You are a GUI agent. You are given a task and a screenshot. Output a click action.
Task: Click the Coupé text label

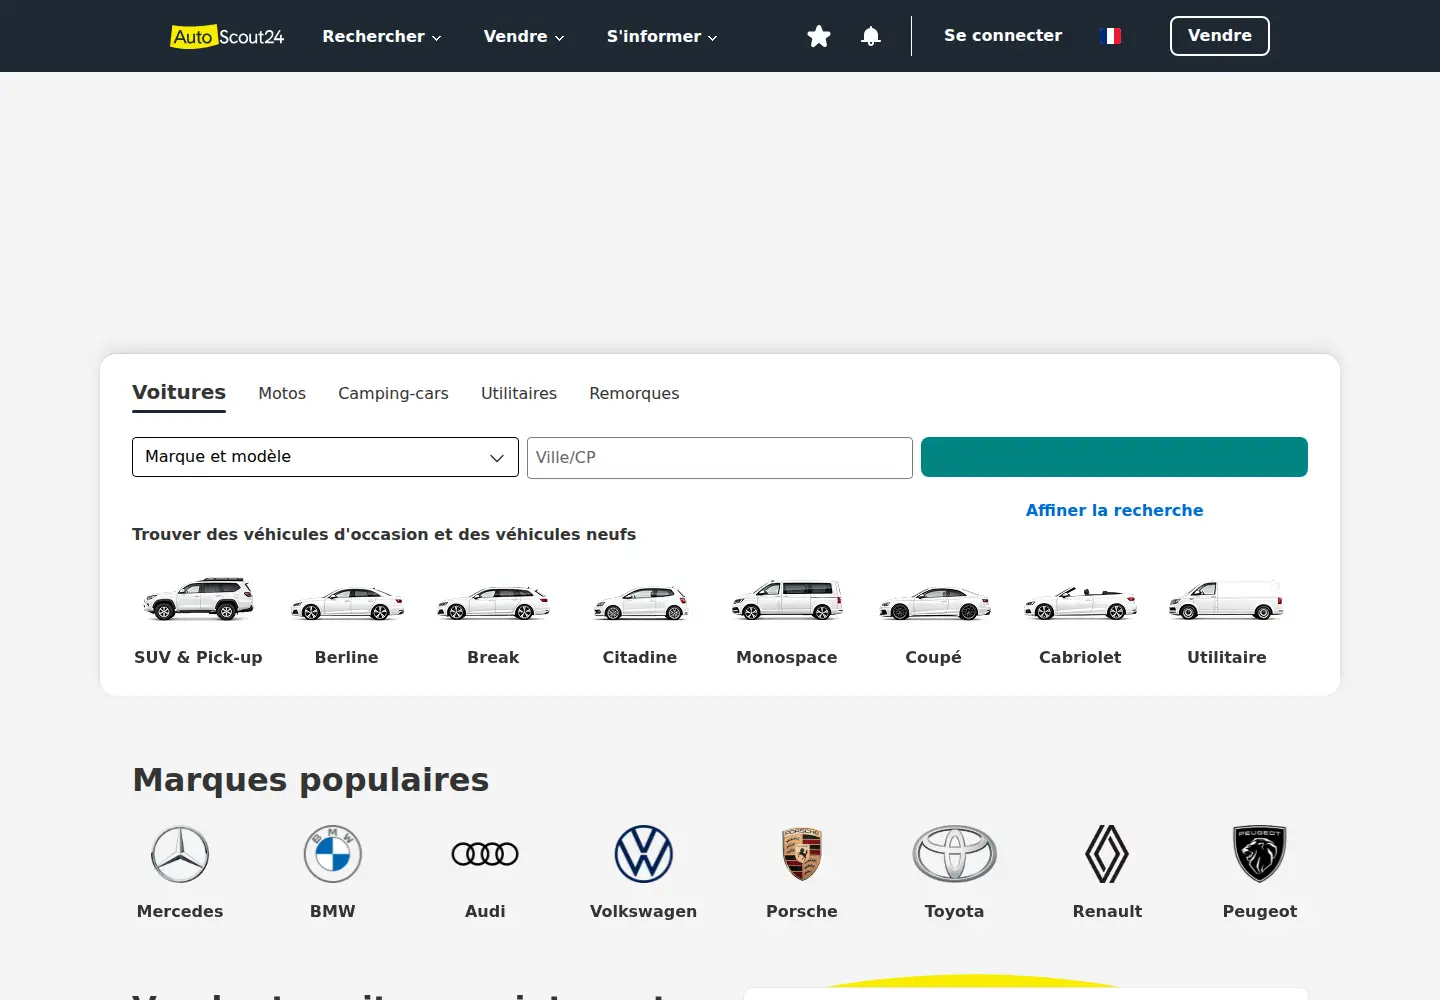pyautogui.click(x=934, y=657)
